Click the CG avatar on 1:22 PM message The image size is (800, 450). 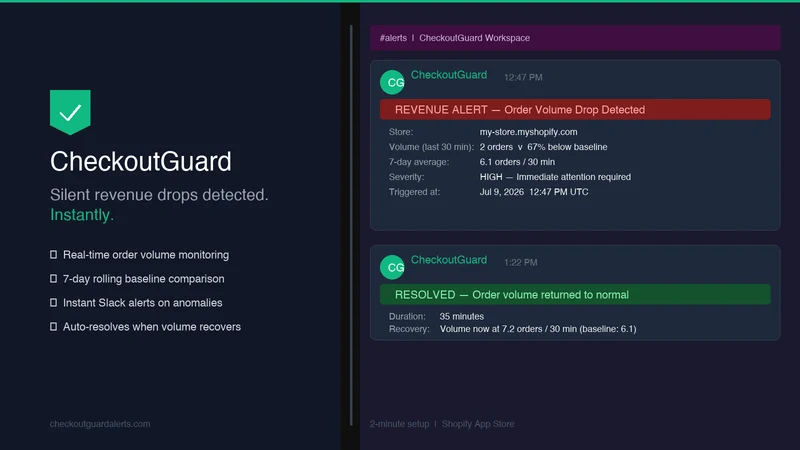392,267
